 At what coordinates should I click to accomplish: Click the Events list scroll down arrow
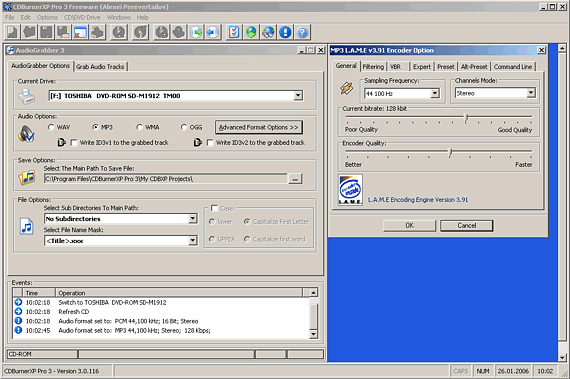pyautogui.click(x=313, y=334)
